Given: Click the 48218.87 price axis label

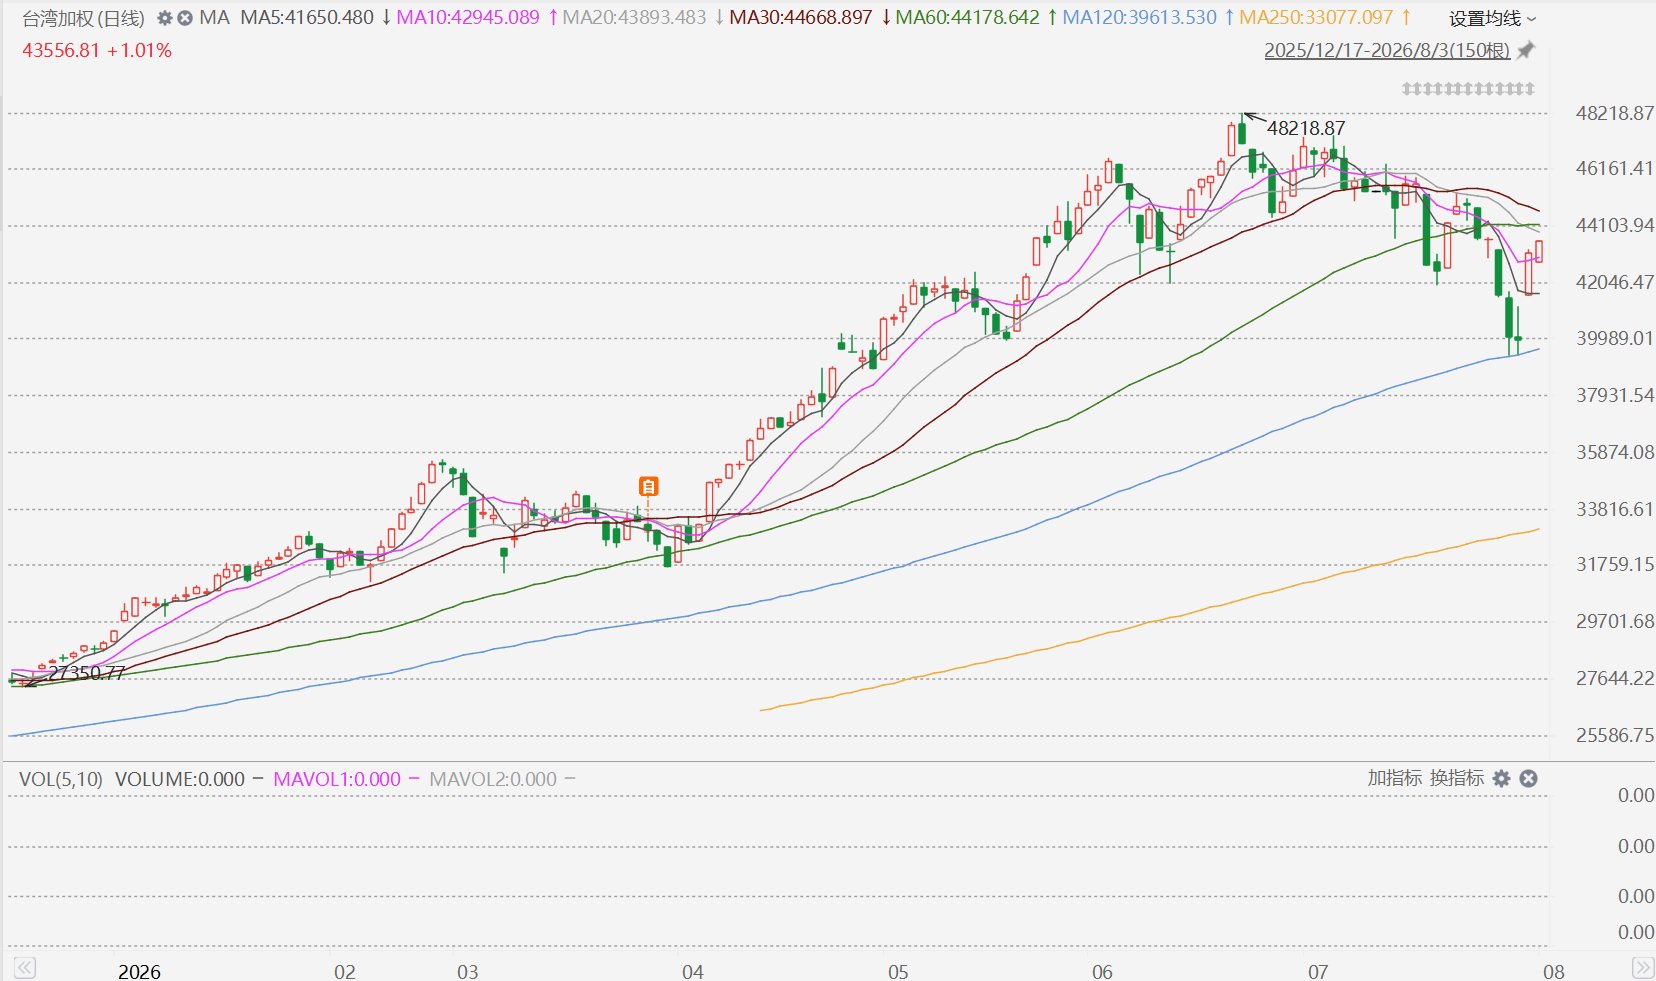Looking at the screenshot, I should [1615, 113].
